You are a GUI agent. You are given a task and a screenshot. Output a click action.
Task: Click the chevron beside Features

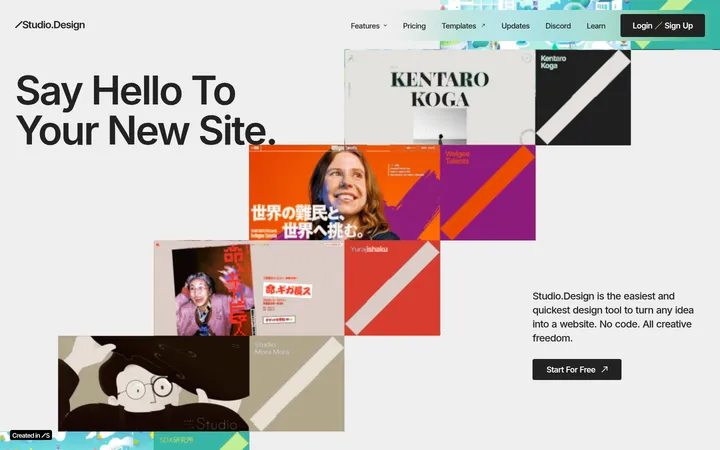pos(385,26)
